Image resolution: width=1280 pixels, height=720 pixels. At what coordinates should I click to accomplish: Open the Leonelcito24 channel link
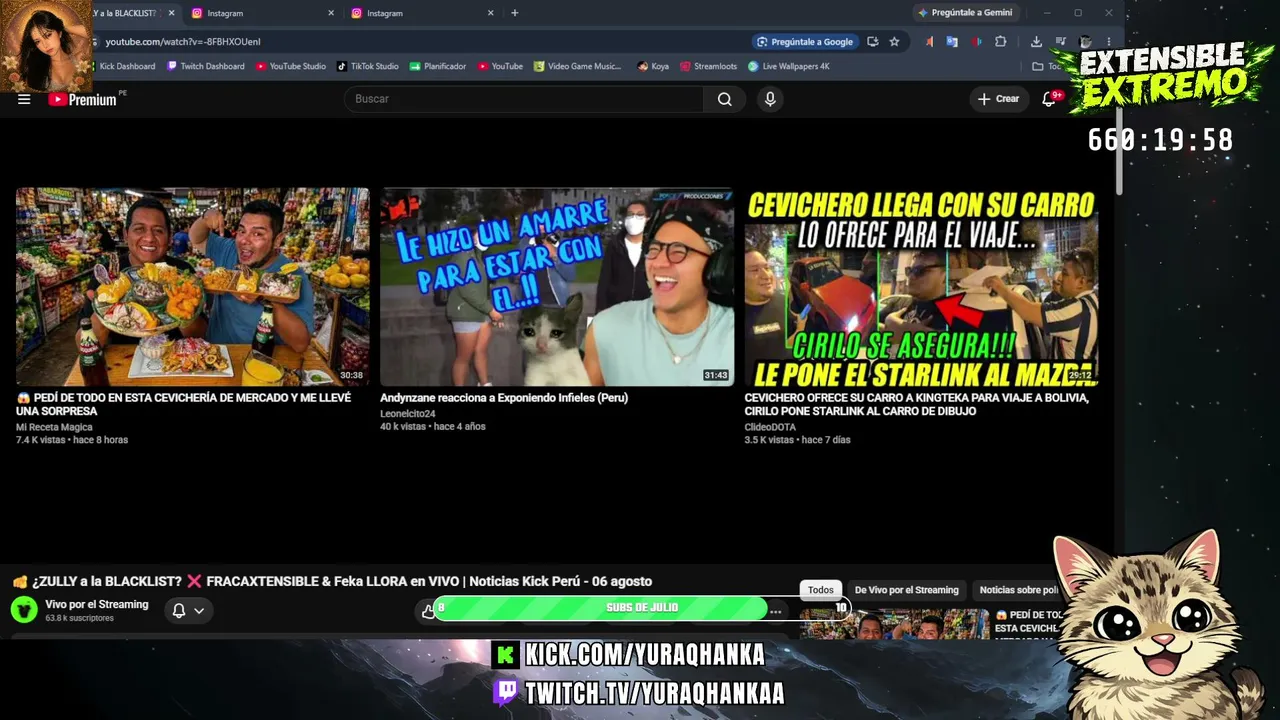408,414
